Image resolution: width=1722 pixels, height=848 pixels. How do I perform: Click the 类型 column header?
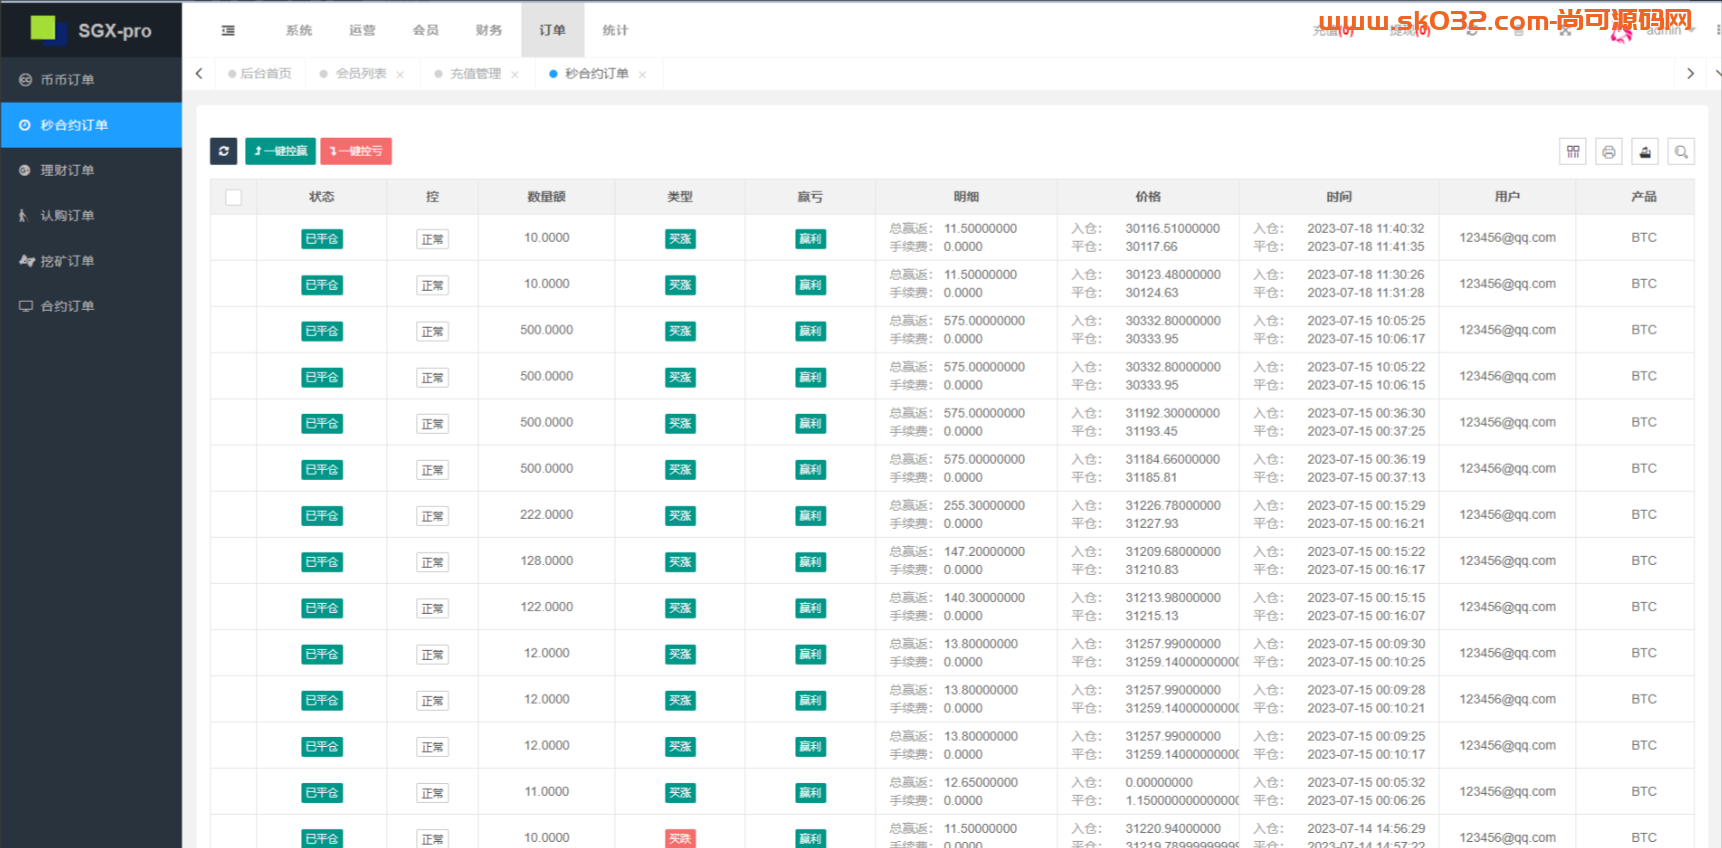pos(680,197)
